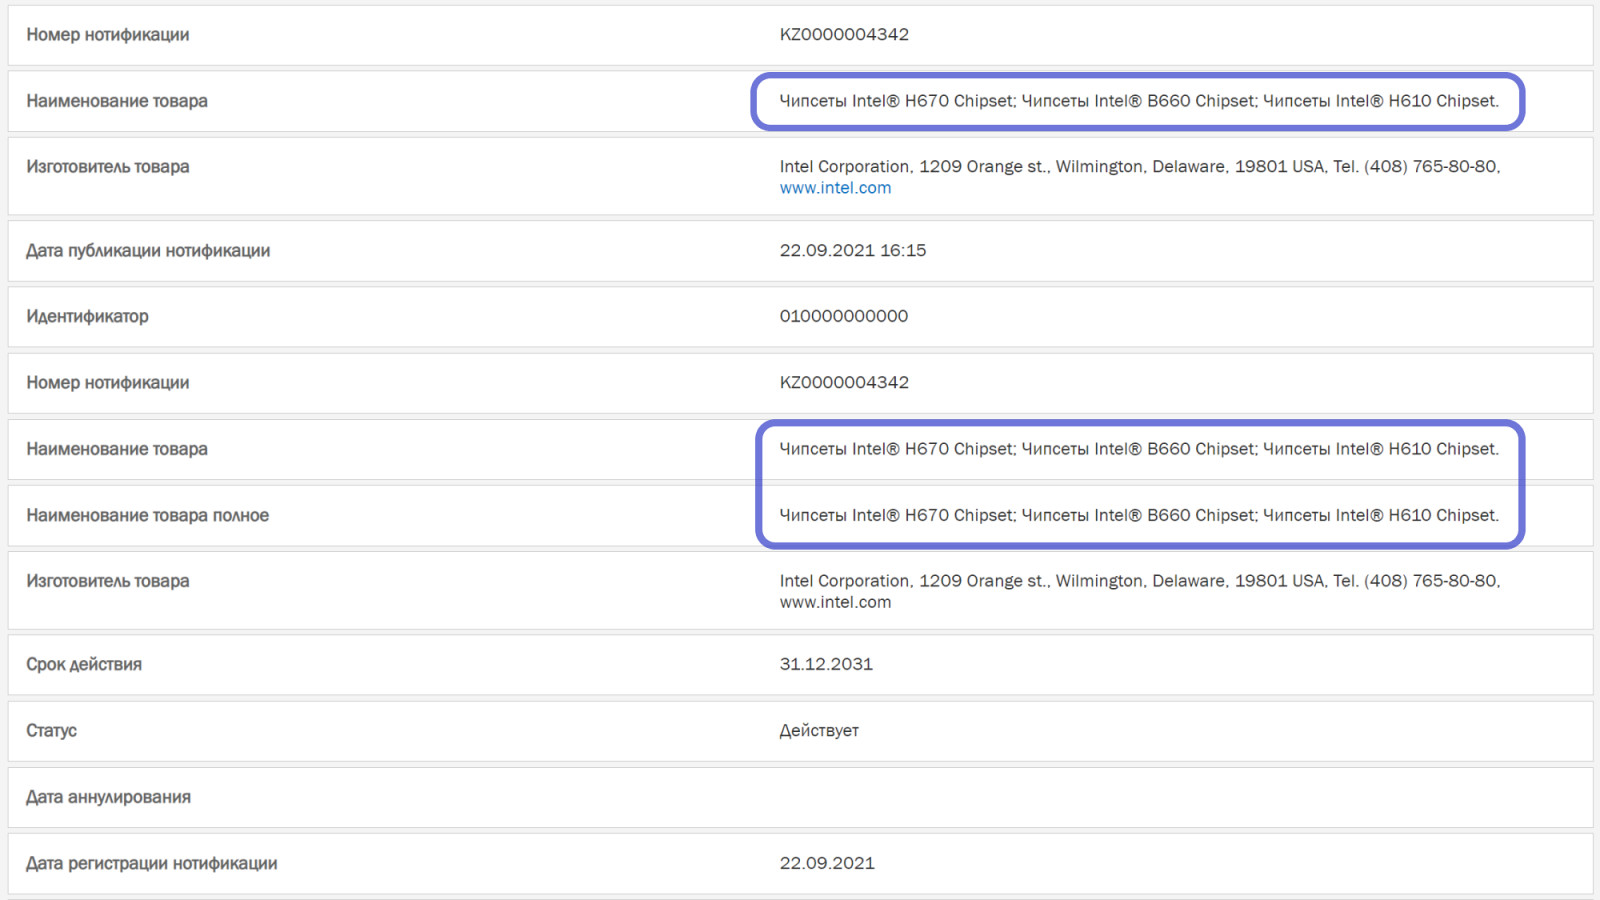Click the 'Наименование товара полное' label
The height and width of the screenshot is (900, 1600).
point(147,516)
